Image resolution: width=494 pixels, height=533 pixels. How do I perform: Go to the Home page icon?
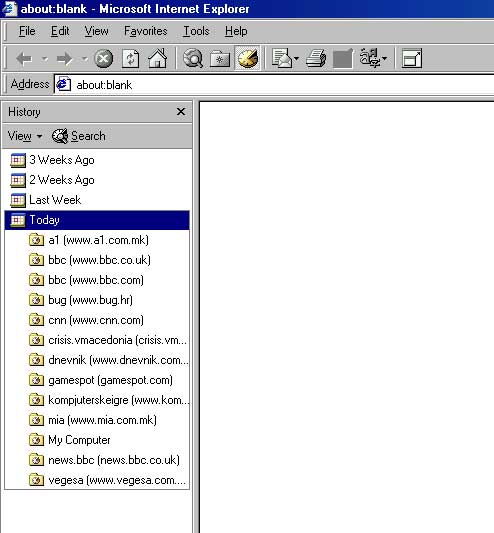tap(157, 58)
